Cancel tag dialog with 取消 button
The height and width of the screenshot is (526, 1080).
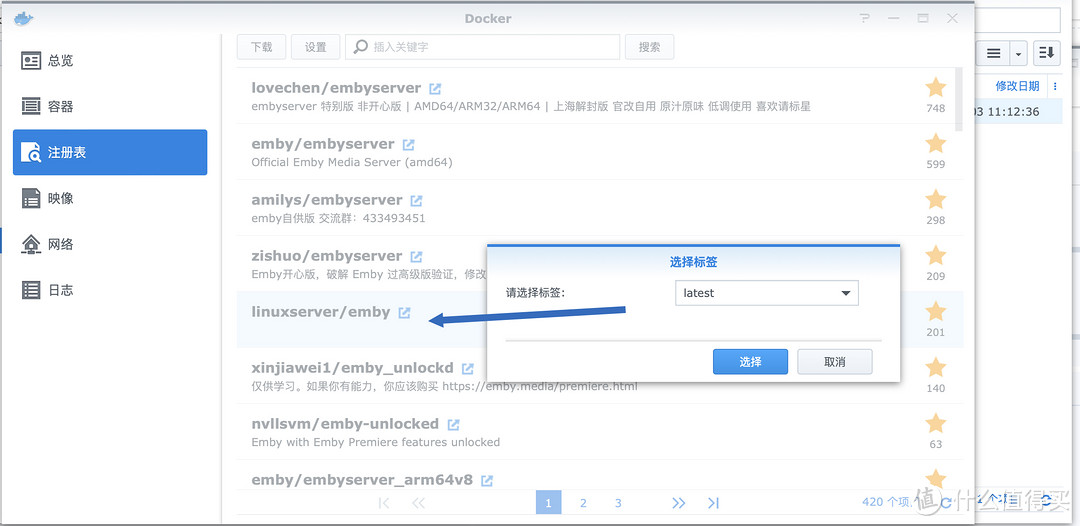point(835,361)
